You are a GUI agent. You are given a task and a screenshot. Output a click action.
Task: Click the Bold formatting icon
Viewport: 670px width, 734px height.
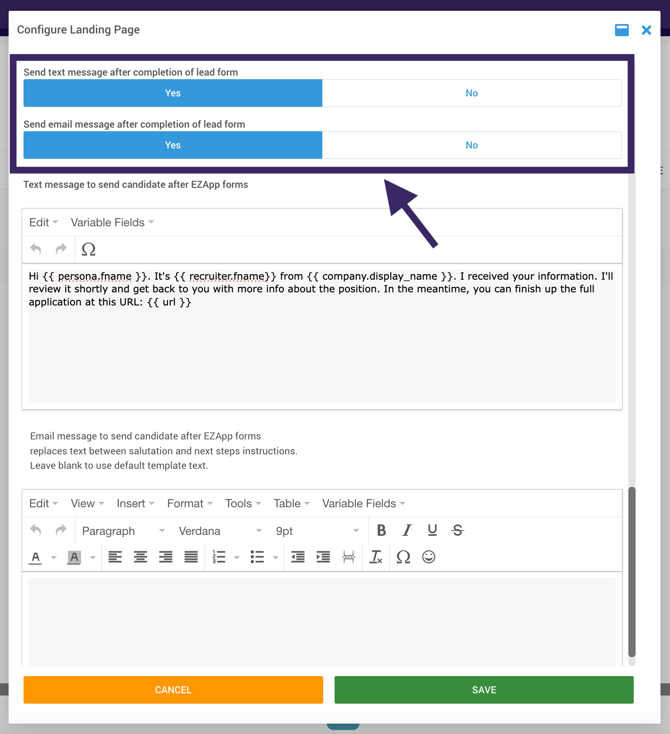click(381, 530)
